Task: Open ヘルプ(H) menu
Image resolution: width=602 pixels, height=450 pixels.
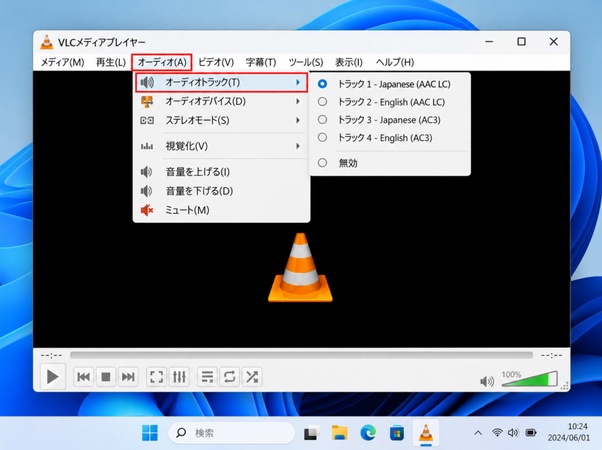Action: click(395, 62)
